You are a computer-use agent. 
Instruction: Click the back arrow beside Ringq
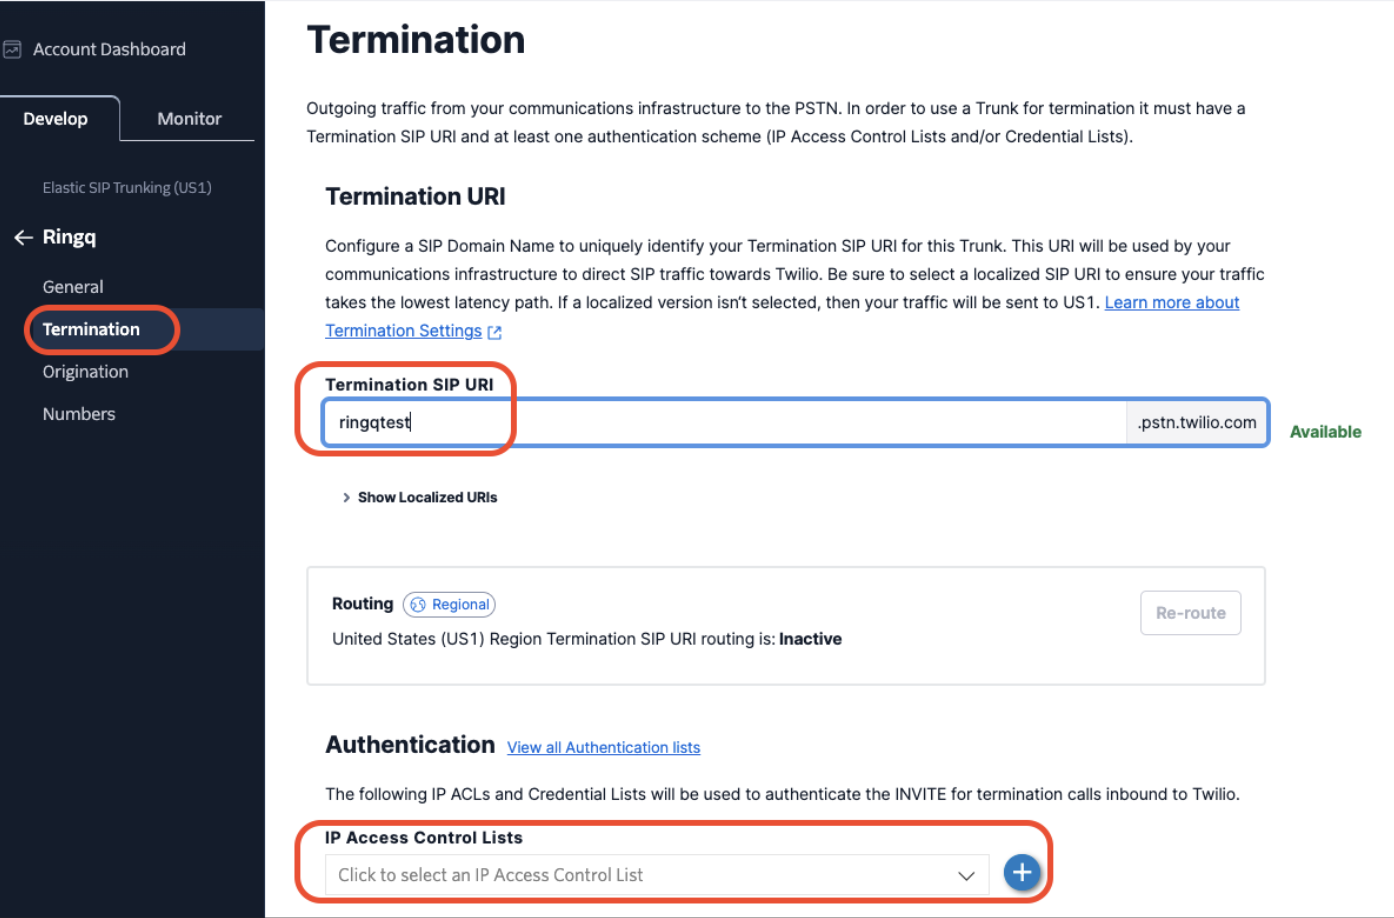22,237
